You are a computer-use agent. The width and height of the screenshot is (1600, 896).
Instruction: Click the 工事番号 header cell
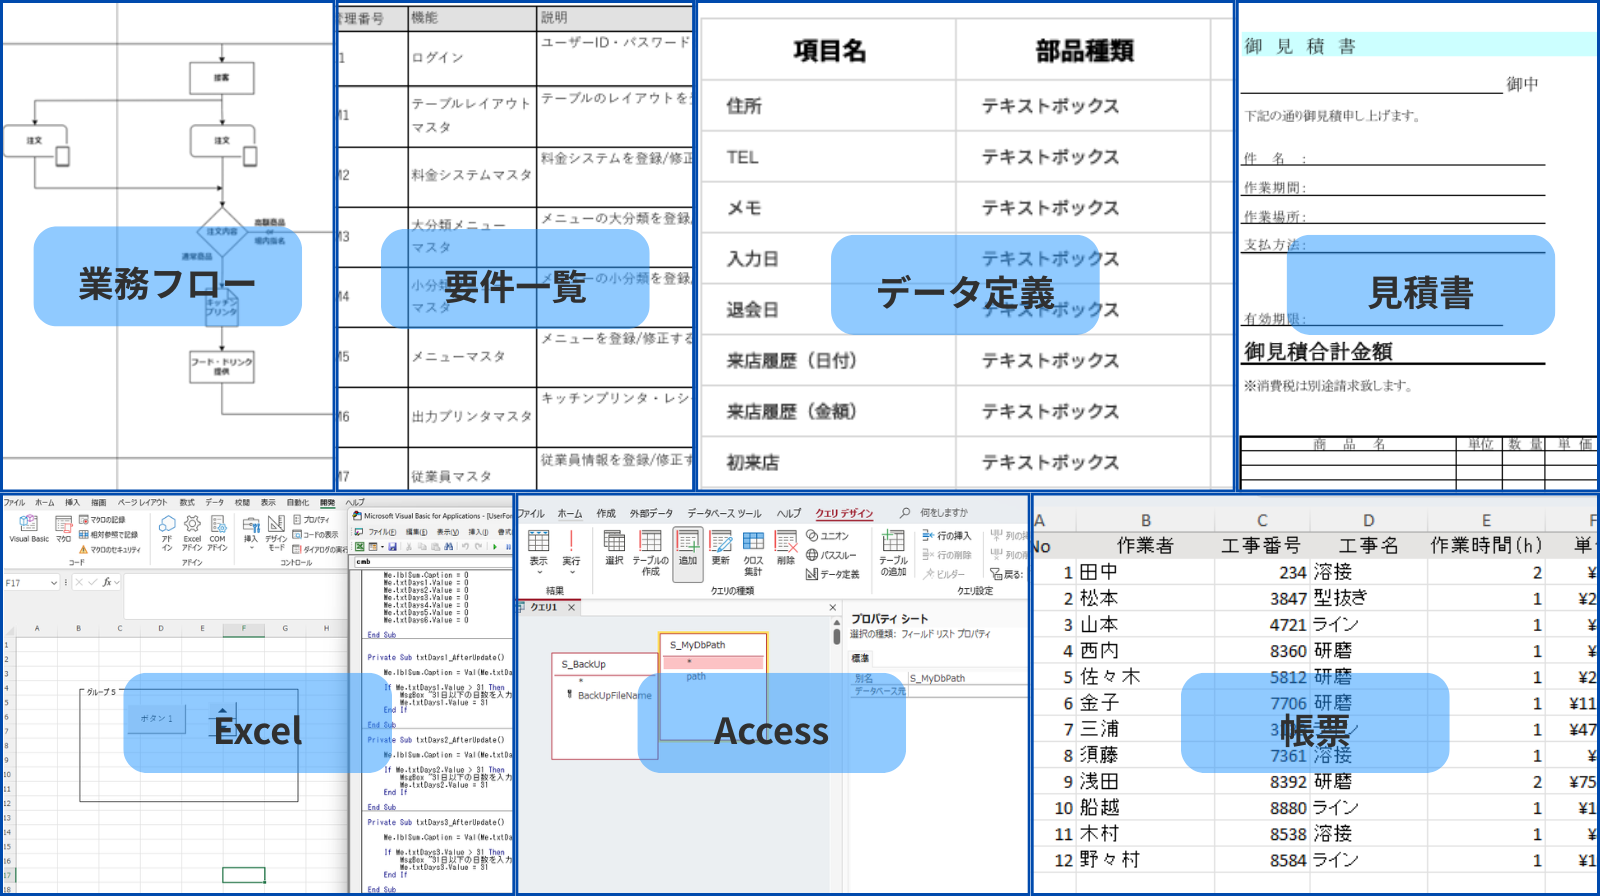(x=1261, y=545)
